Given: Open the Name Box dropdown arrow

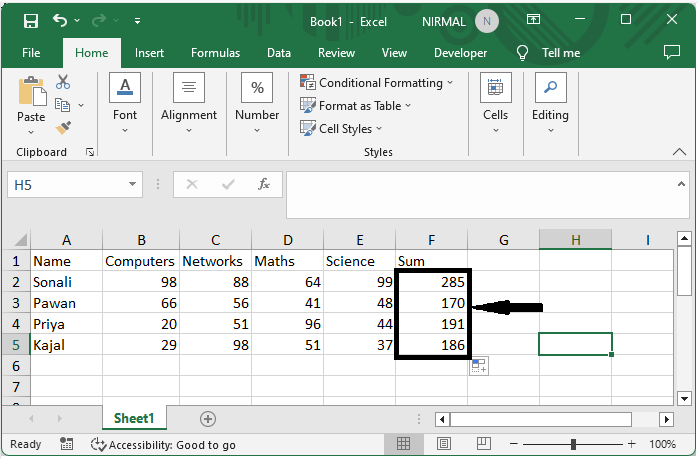Looking at the screenshot, I should tap(133, 185).
